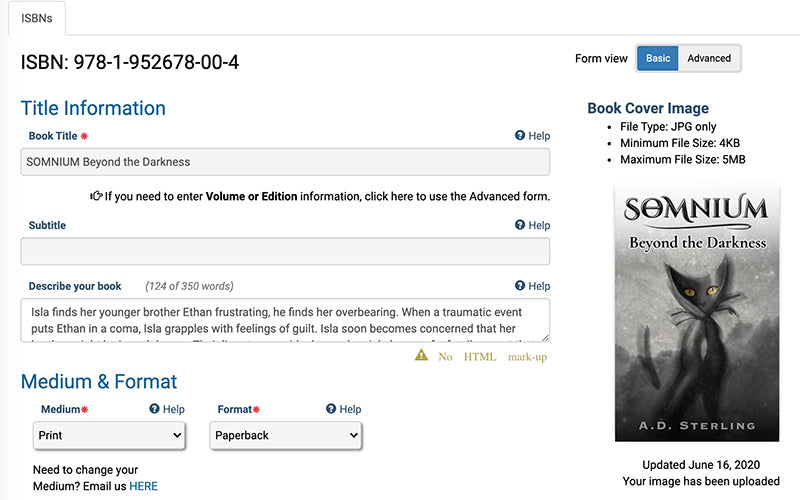Click the Help icon next to Medium
This screenshot has height=500, width=800.
click(x=154, y=409)
